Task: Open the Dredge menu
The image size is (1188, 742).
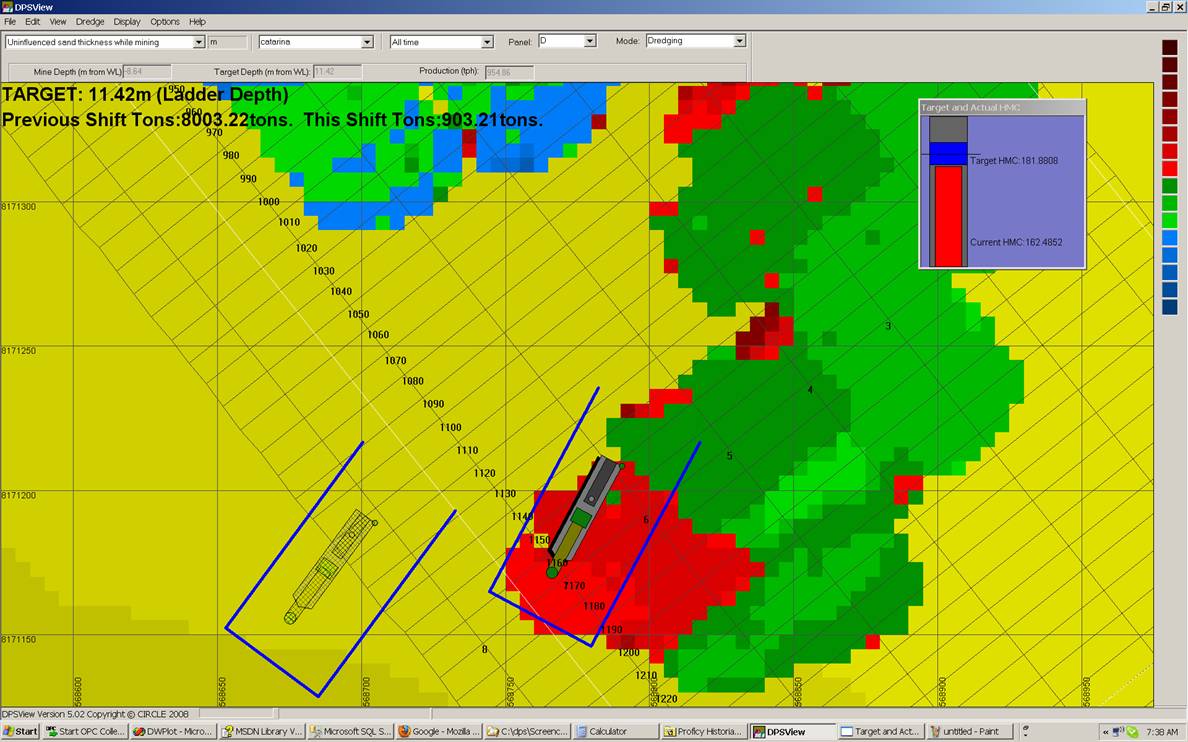Action: pos(89,21)
